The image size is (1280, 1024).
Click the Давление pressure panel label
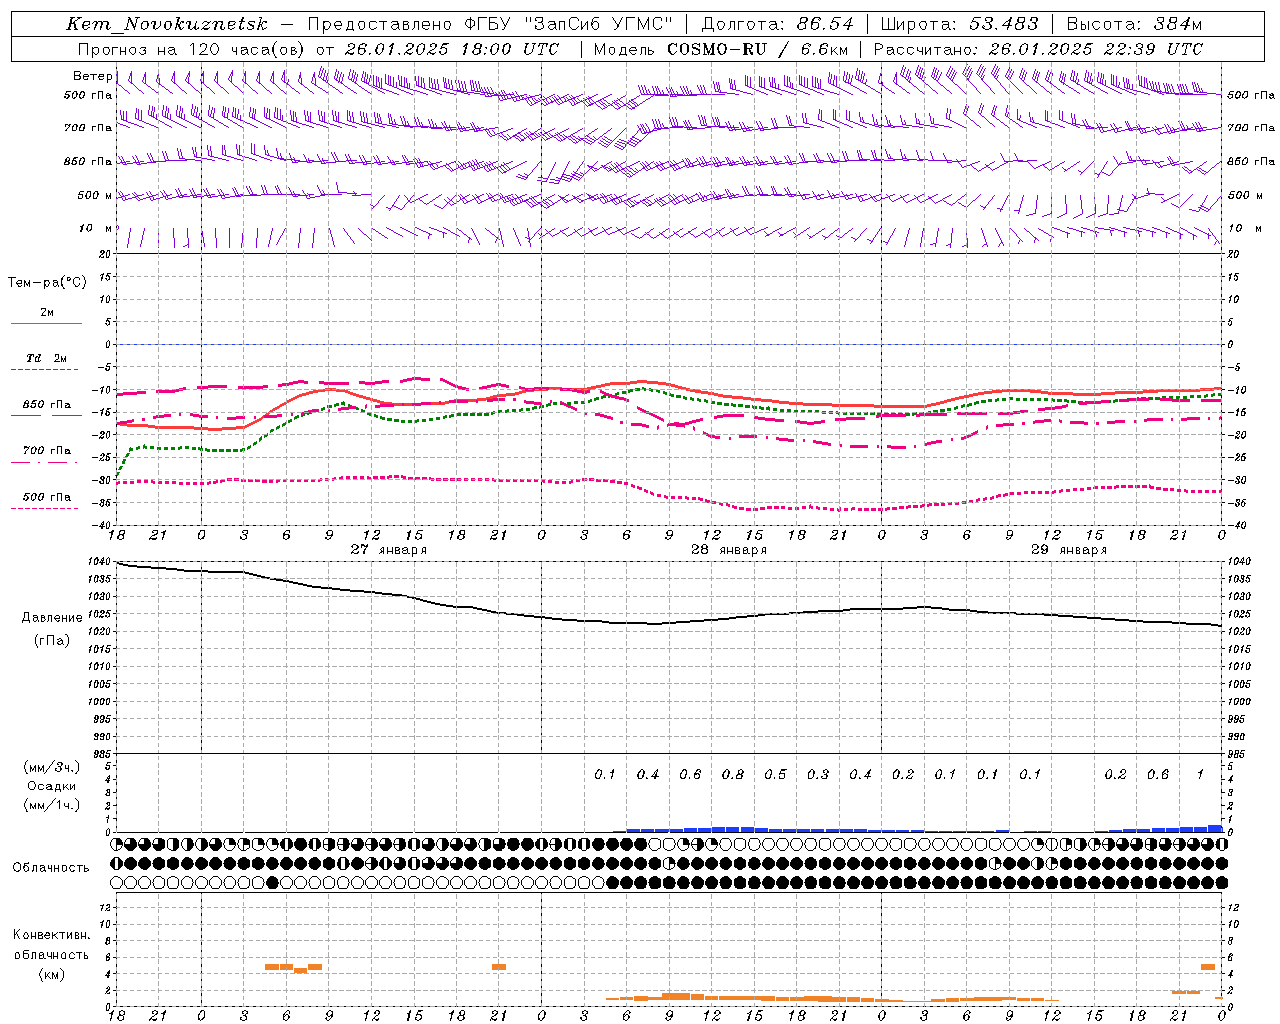(52, 618)
